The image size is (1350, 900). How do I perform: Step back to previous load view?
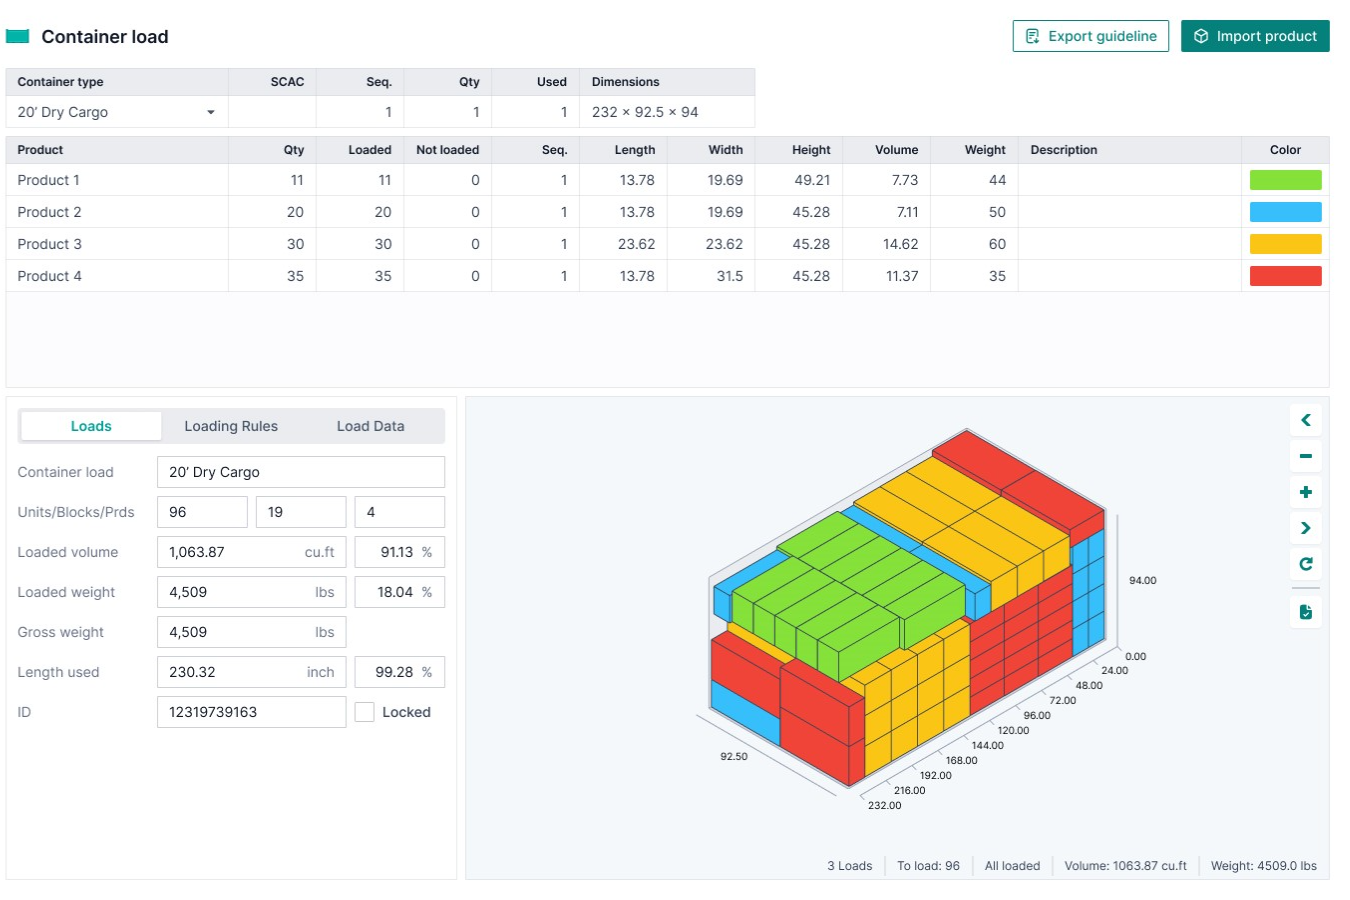click(1306, 420)
